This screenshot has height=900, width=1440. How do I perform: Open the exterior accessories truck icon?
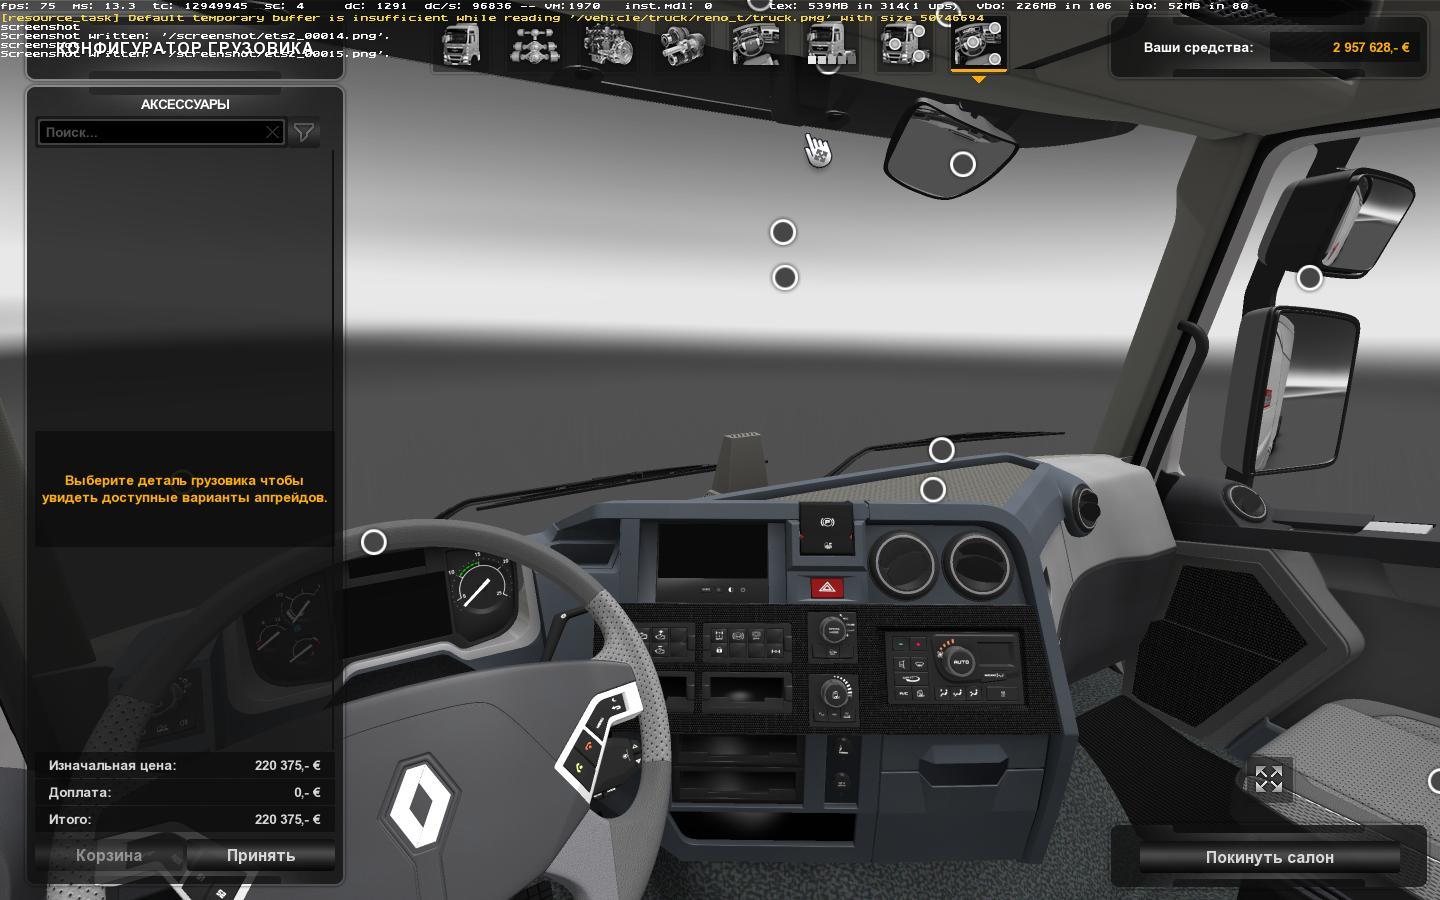(x=904, y=46)
